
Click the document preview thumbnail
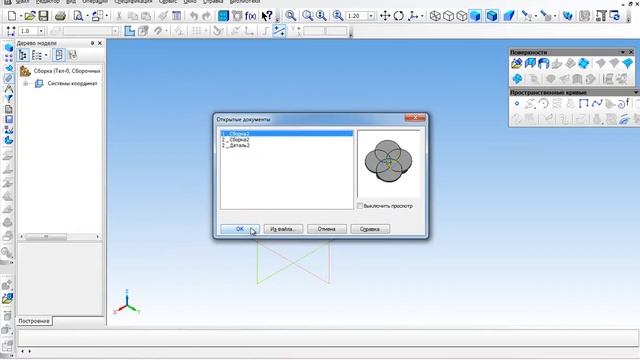[x=389, y=163]
